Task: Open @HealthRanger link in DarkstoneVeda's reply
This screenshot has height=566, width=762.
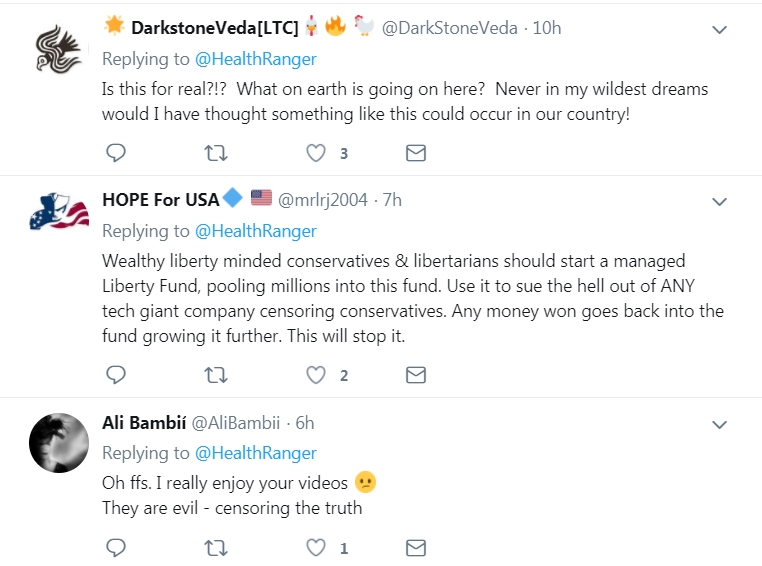Action: 255,59
